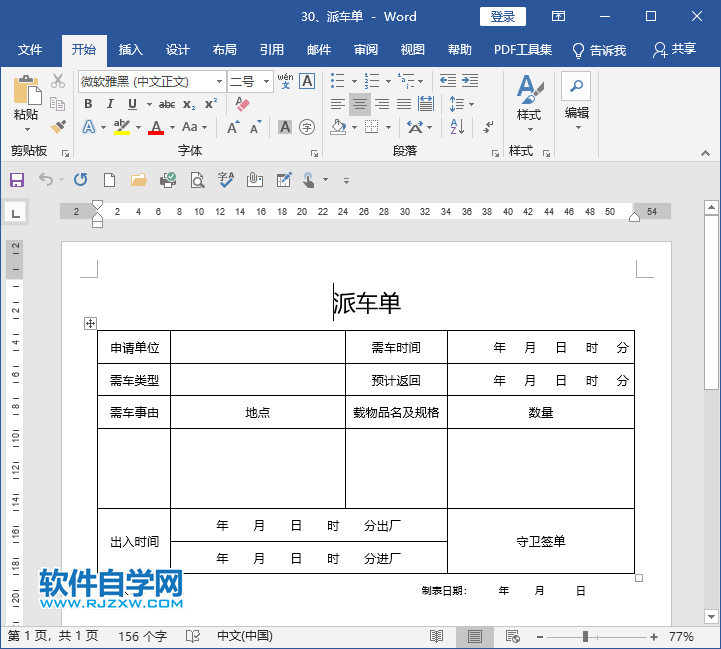Collapse the ribbon with chevron
This screenshot has height=649, width=721.
tap(705, 153)
